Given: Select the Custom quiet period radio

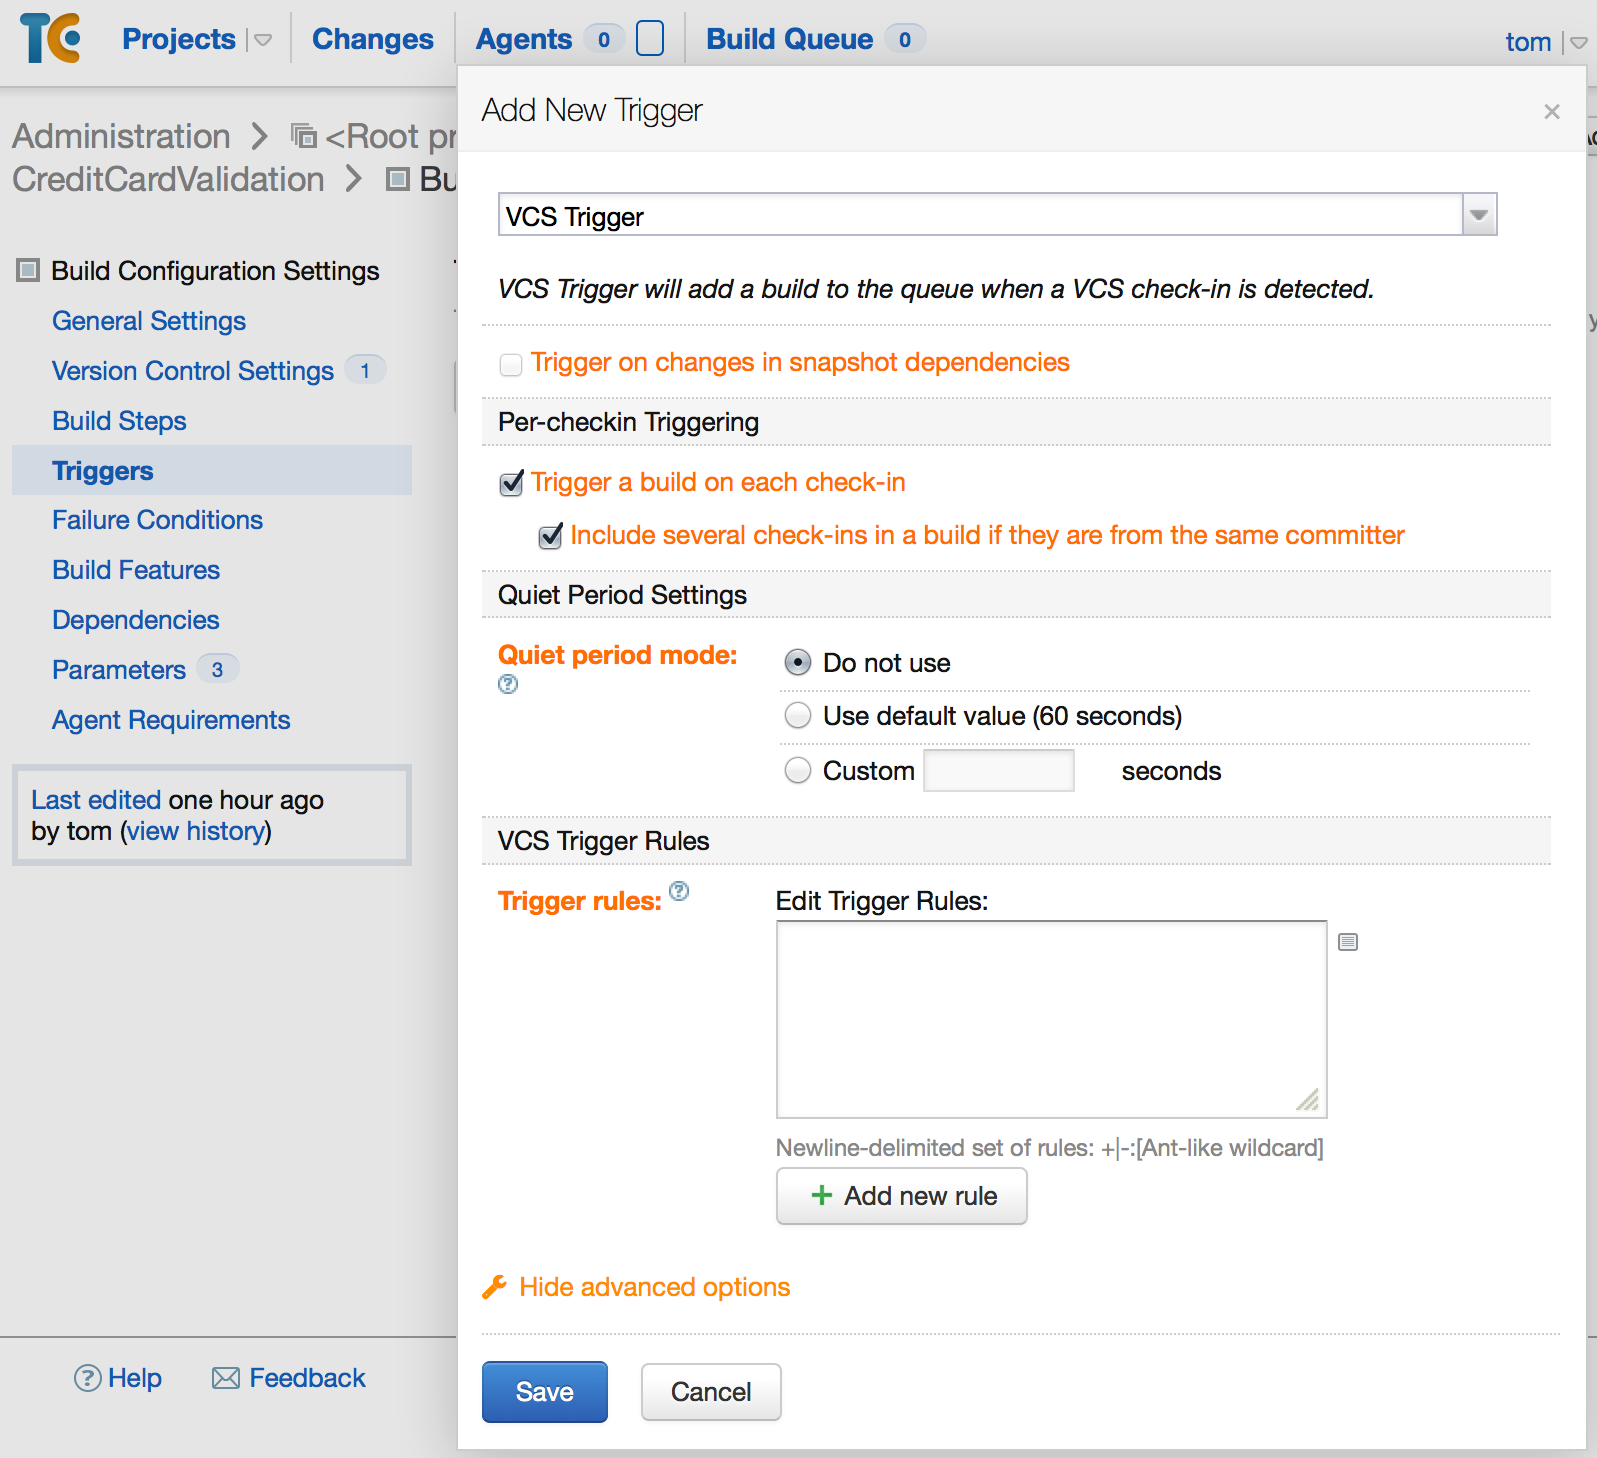Looking at the screenshot, I should pyautogui.click(x=798, y=771).
